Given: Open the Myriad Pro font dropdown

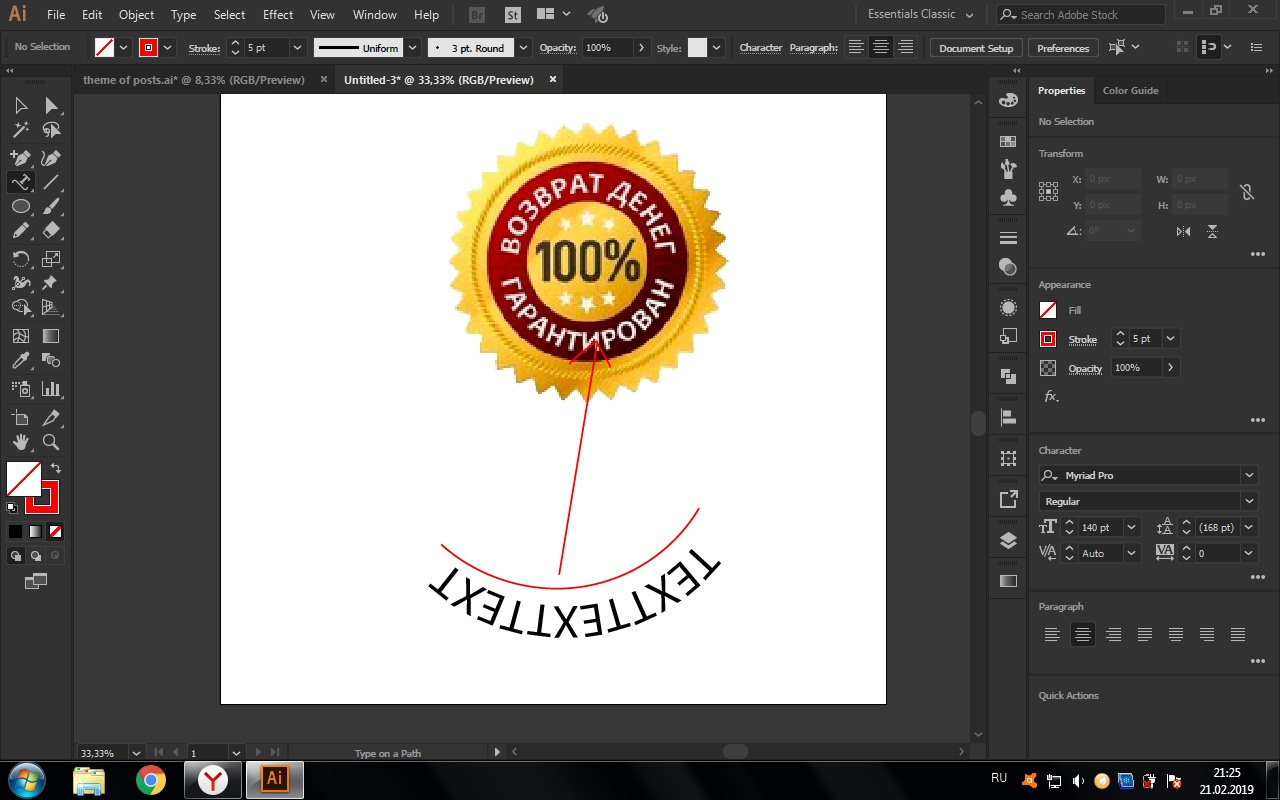Looking at the screenshot, I should coord(1249,475).
